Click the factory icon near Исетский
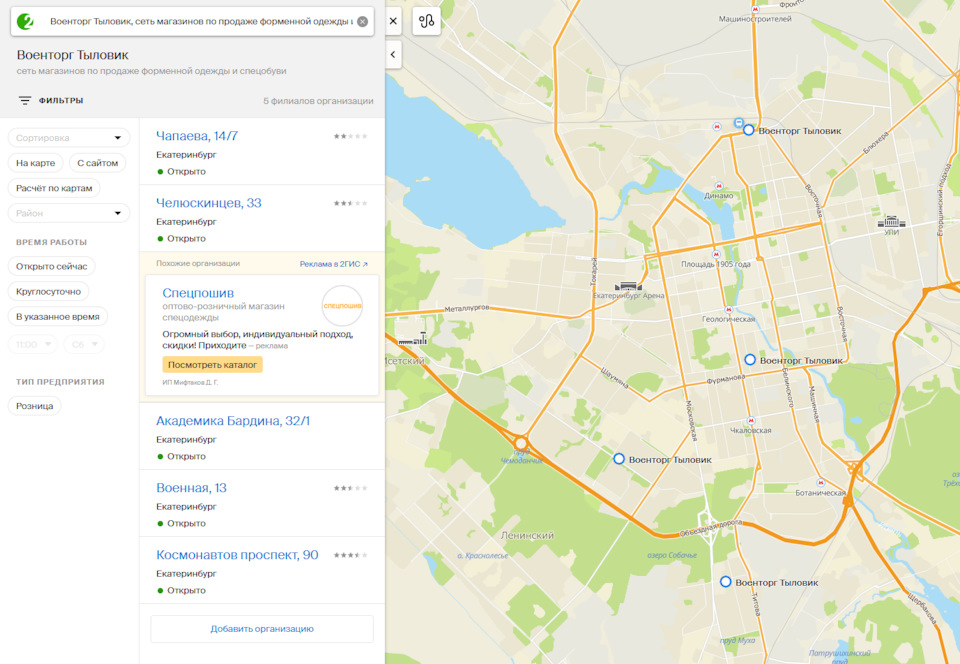960x664 pixels. [413, 338]
